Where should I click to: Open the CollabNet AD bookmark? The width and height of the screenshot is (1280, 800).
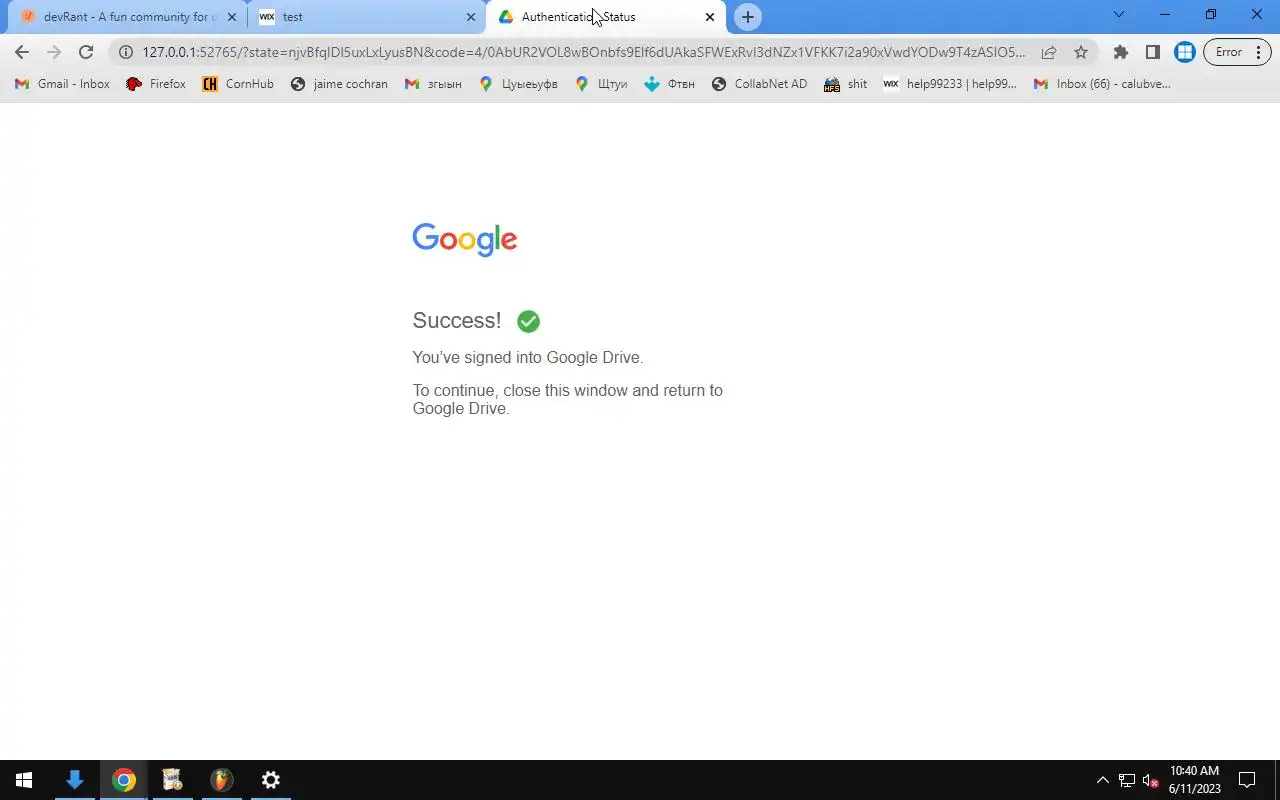click(x=759, y=84)
